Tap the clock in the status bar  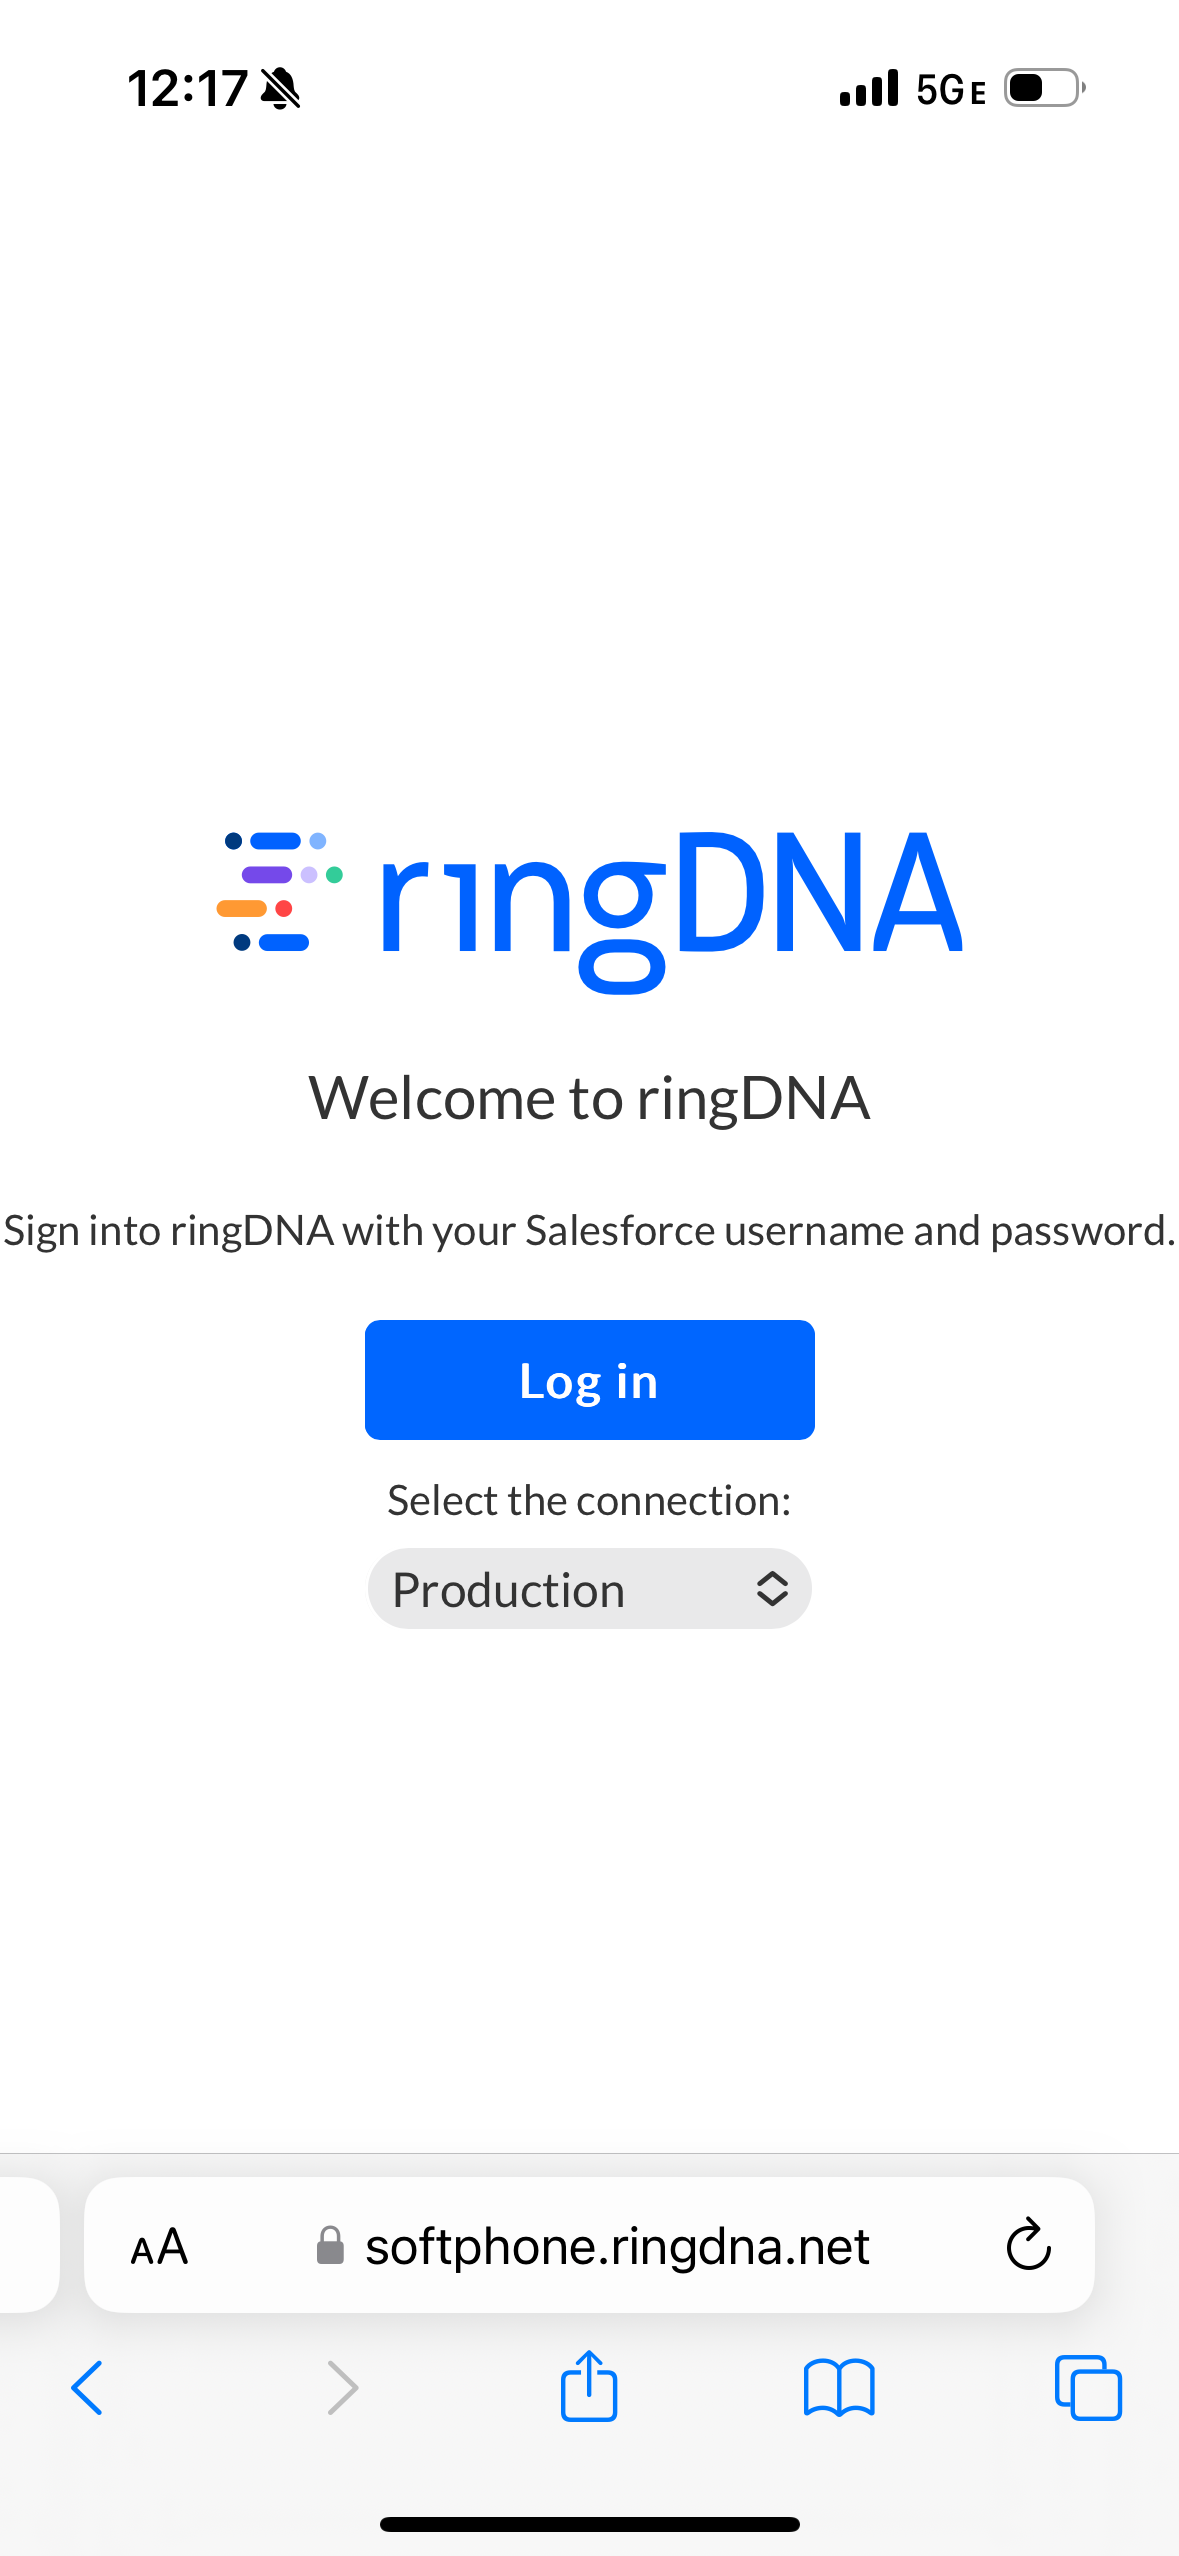187,89
